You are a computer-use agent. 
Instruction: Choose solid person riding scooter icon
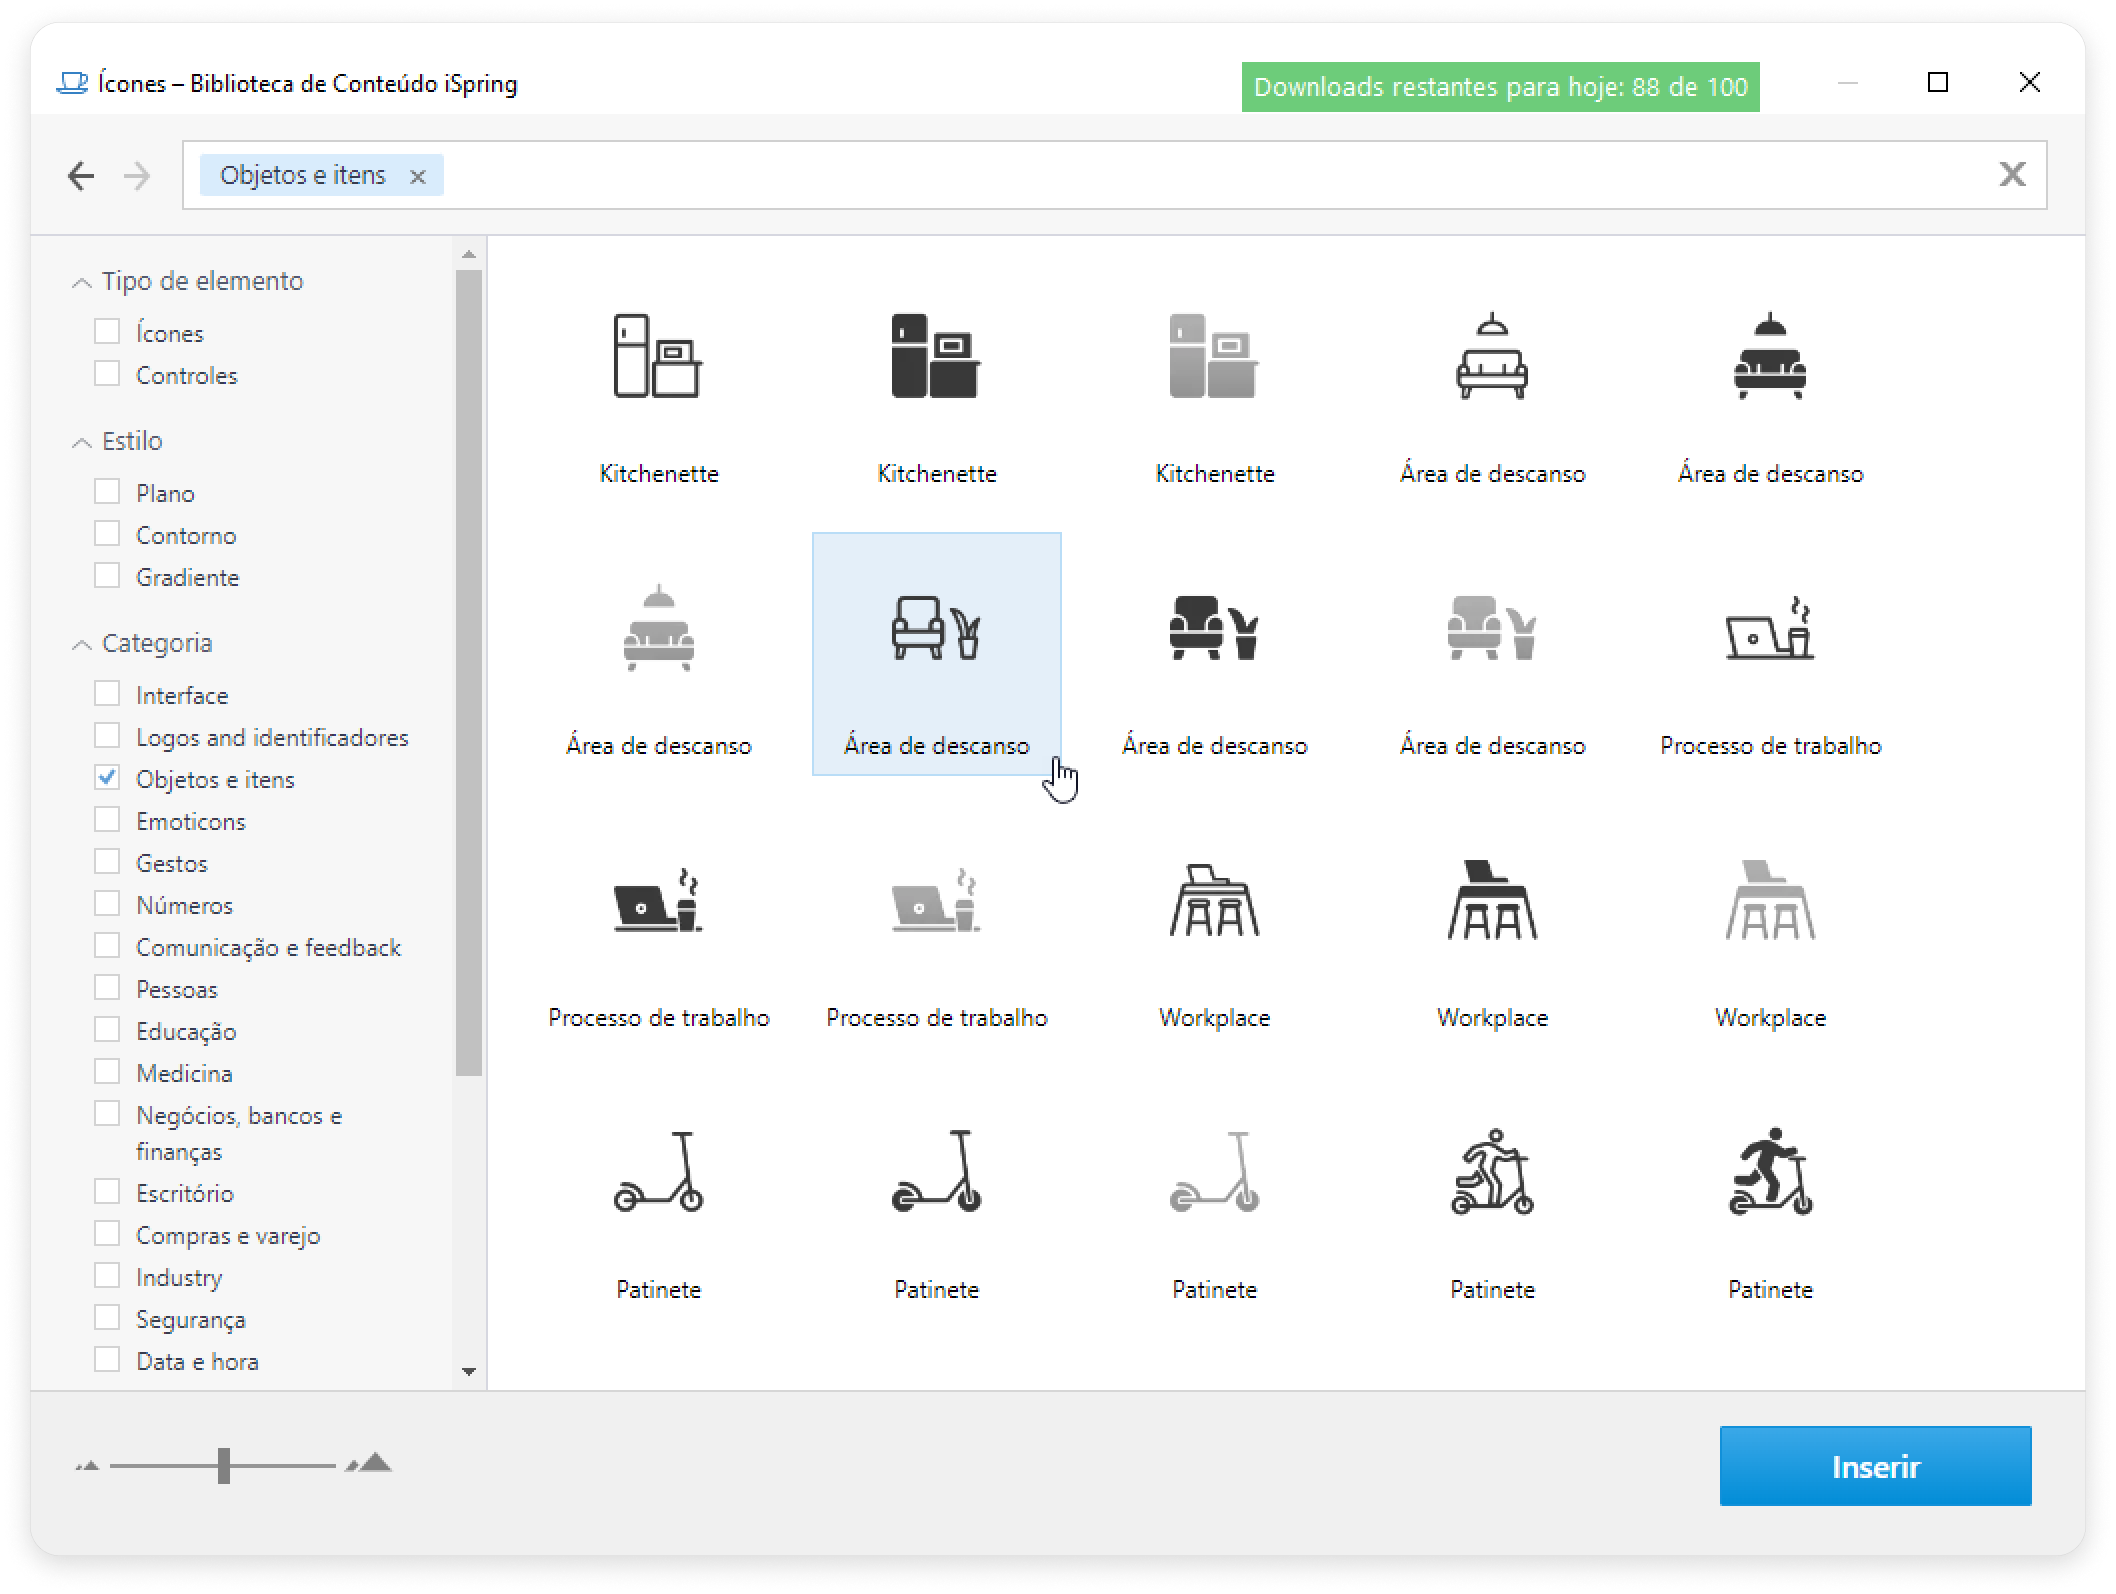click(1770, 1173)
